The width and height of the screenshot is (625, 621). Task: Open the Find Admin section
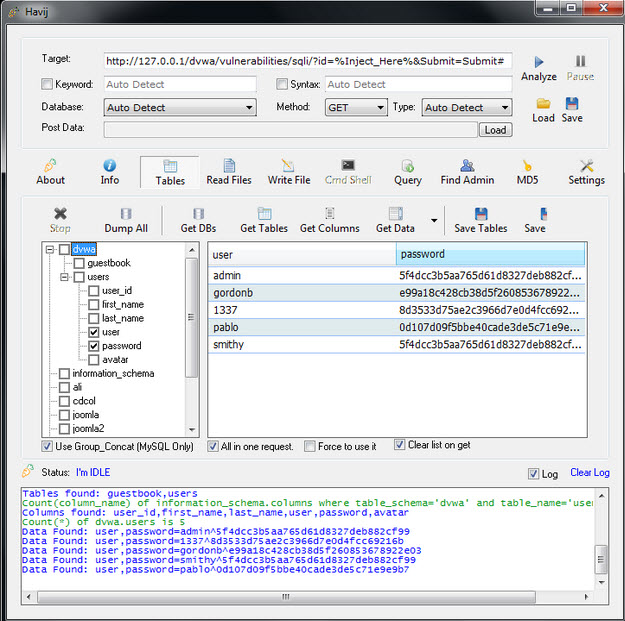tap(467, 172)
